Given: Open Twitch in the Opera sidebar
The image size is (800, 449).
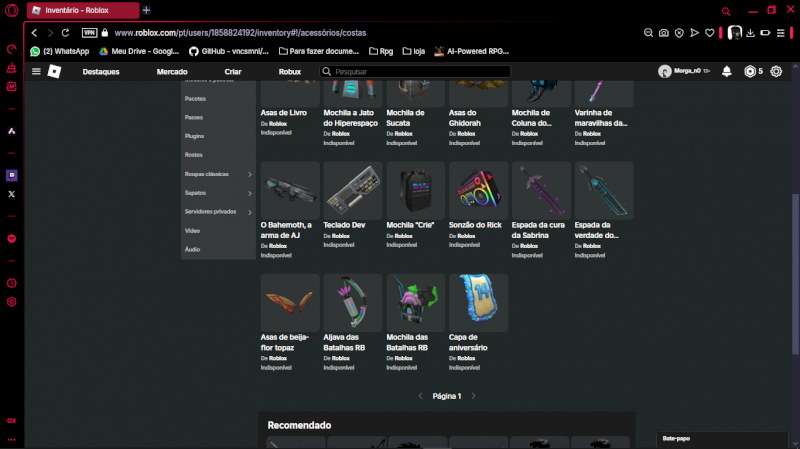Looking at the screenshot, I should point(12,175).
